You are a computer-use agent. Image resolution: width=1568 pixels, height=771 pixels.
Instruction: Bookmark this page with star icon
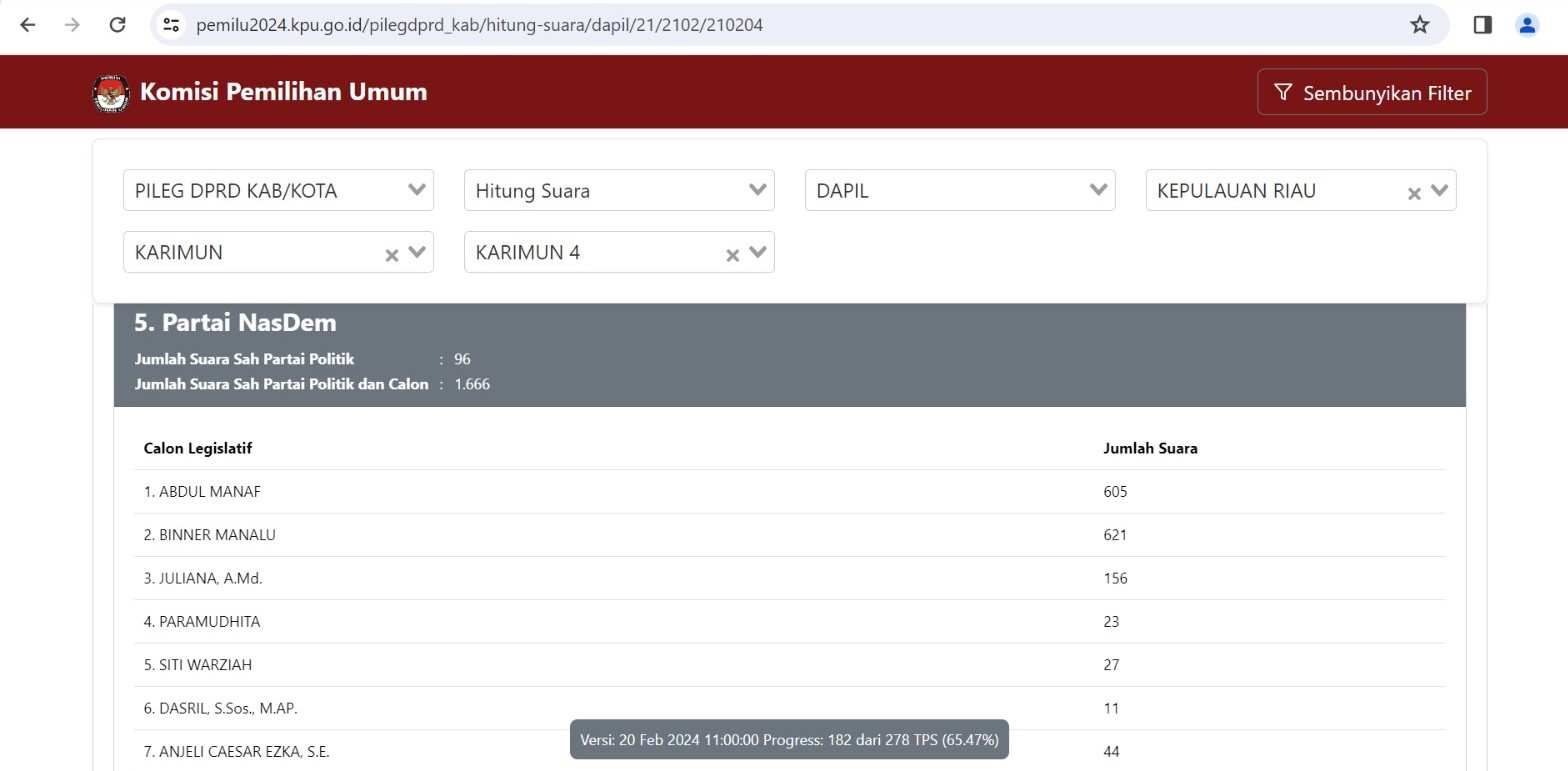tap(1419, 25)
